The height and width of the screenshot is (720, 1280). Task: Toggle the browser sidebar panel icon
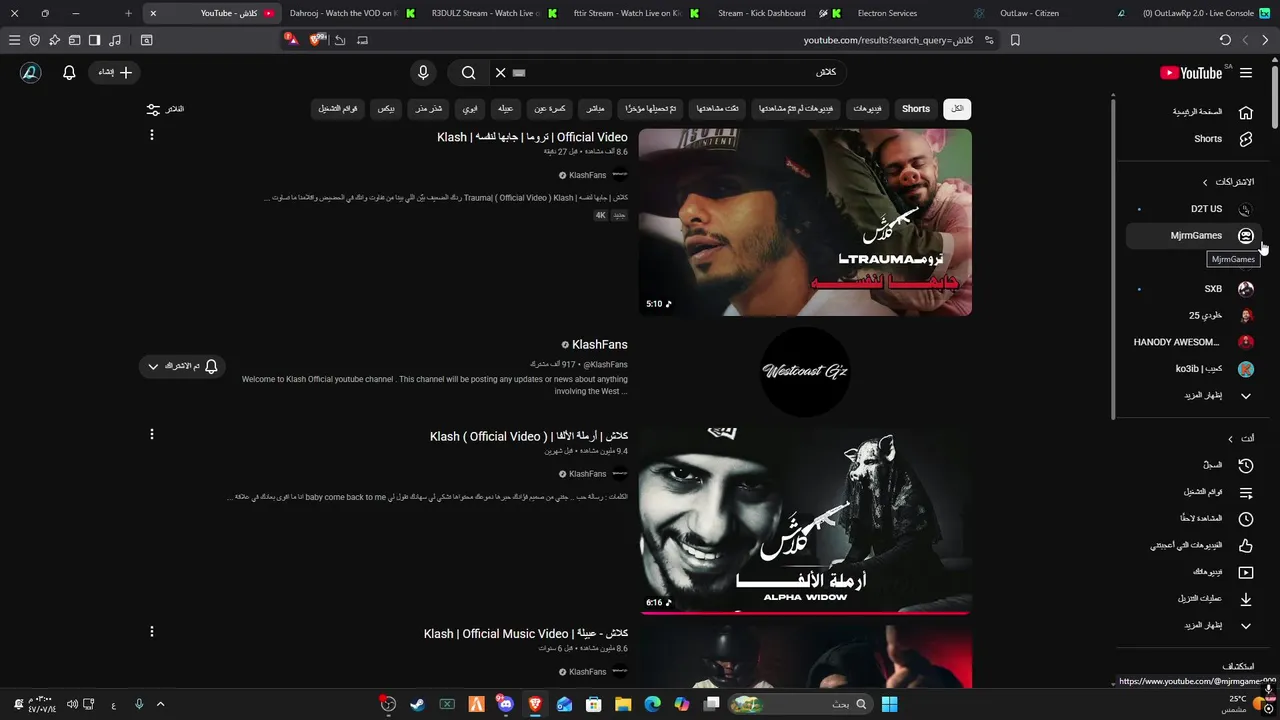click(x=94, y=40)
